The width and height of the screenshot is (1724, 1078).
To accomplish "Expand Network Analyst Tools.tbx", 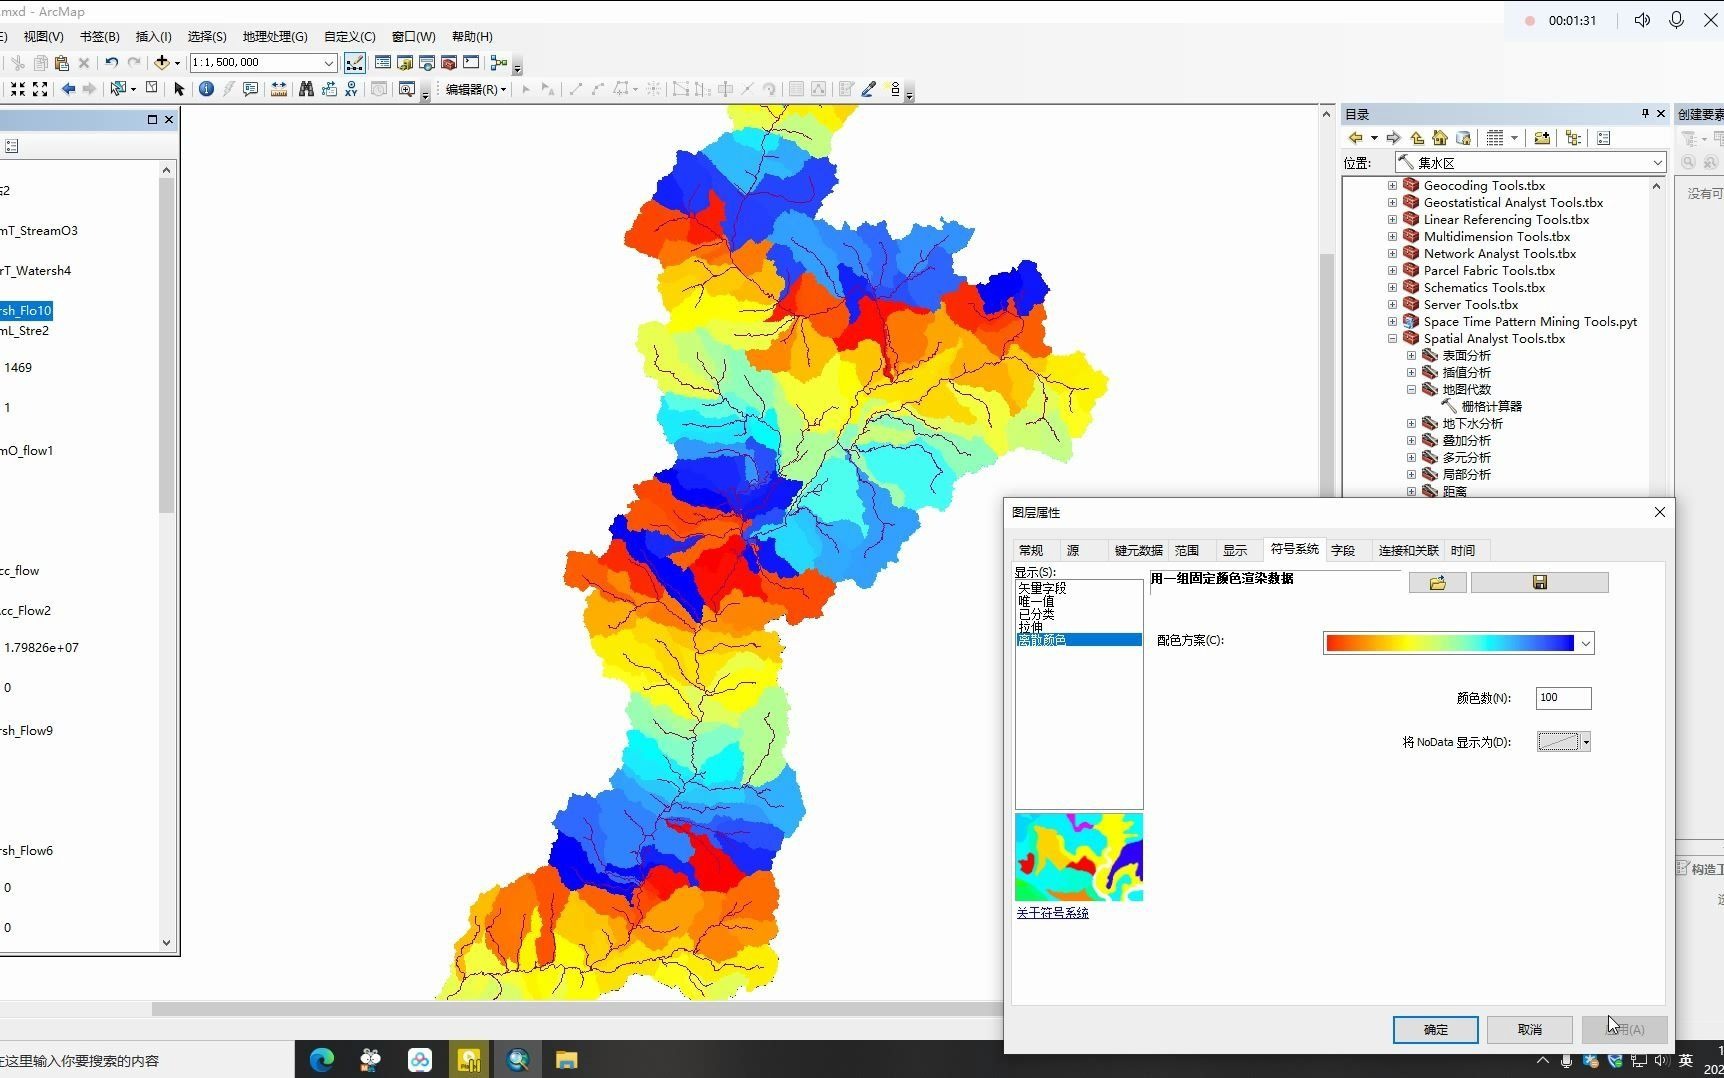I will pos(1392,253).
